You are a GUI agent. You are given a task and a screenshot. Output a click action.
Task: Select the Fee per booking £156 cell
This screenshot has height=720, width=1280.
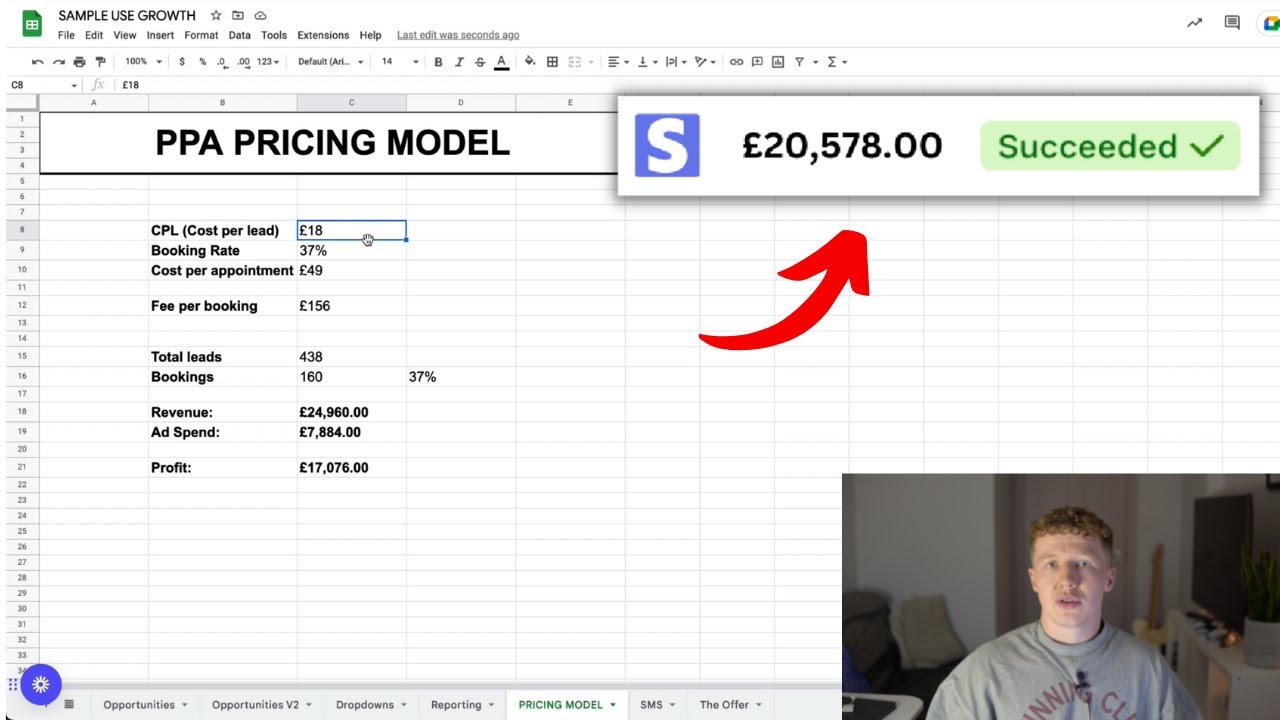coord(351,306)
